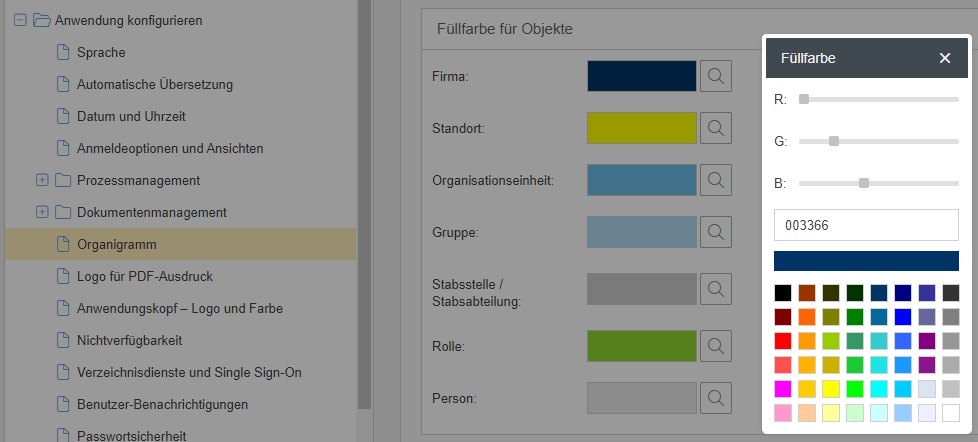
Task: Open color picker for Stabsstelle / Stabsabteilung
Action: tap(716, 290)
